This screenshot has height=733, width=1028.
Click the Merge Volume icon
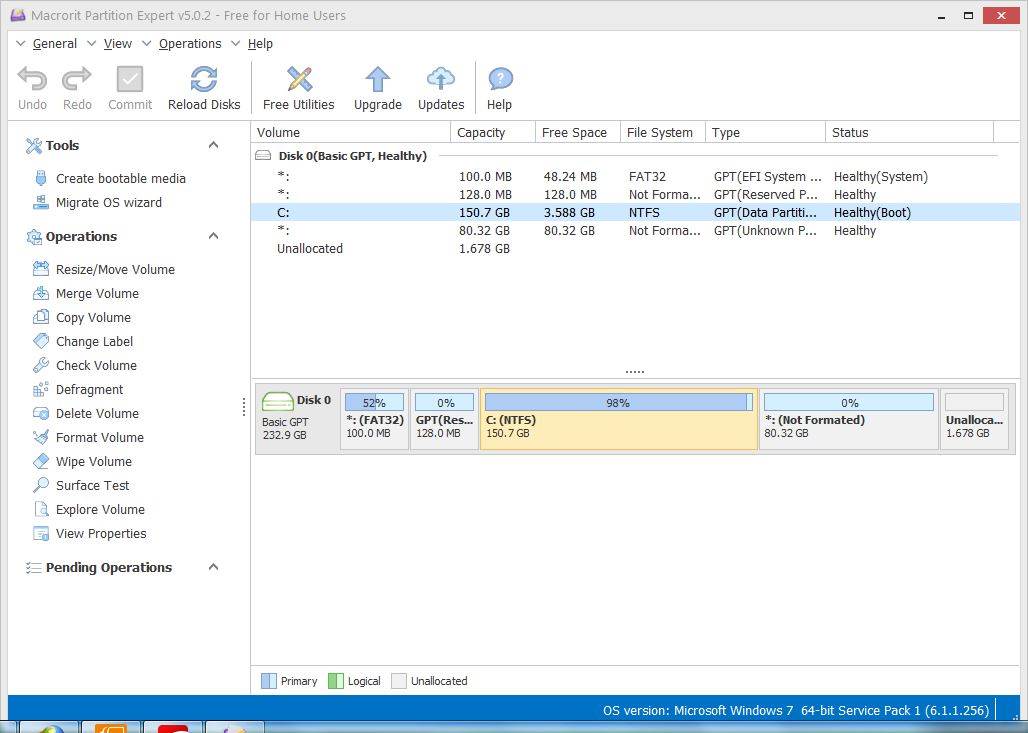coord(41,294)
